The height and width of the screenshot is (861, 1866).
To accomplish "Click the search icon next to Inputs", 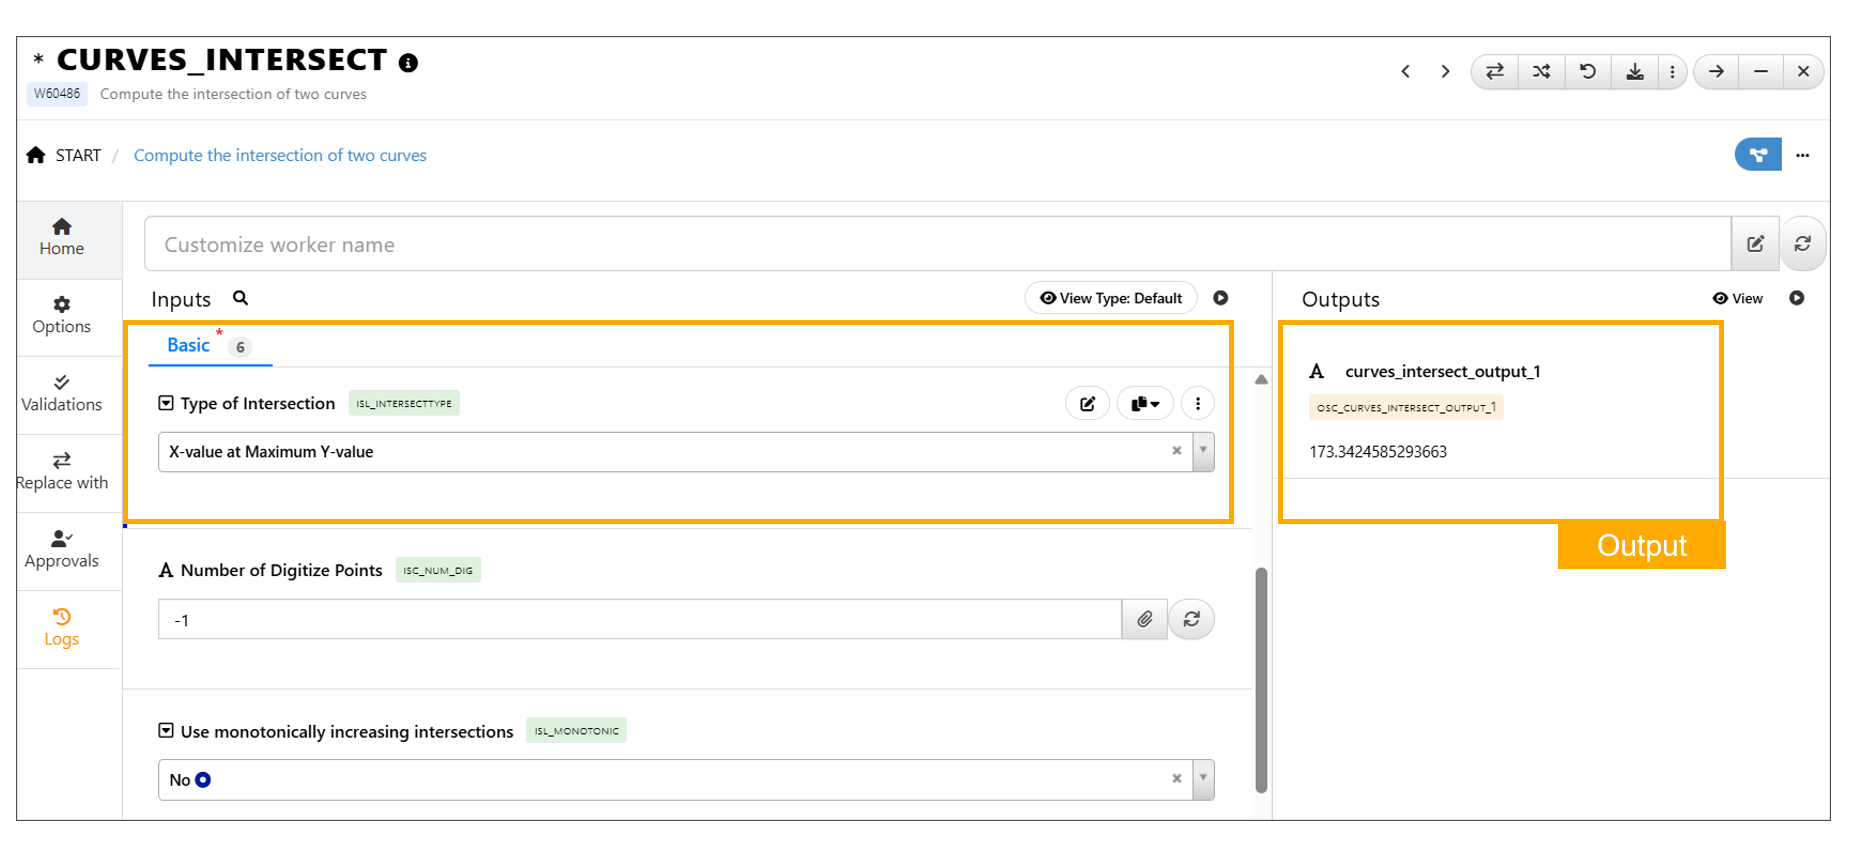I will tap(240, 298).
